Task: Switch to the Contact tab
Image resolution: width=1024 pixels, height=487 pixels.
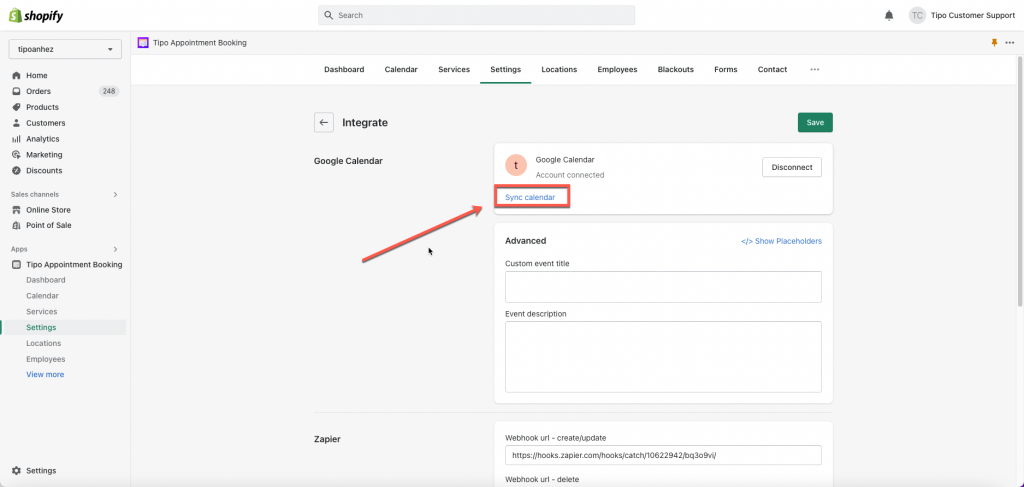Action: tap(772, 69)
